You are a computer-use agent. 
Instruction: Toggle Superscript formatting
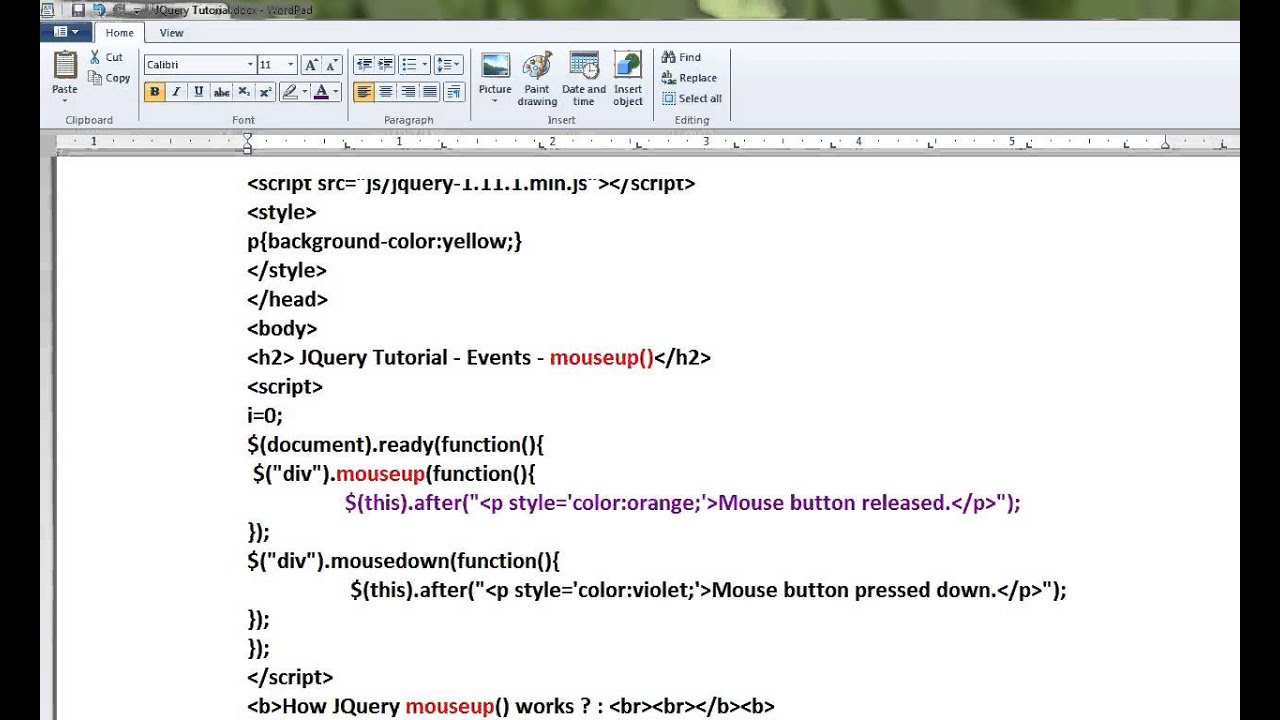tap(265, 92)
